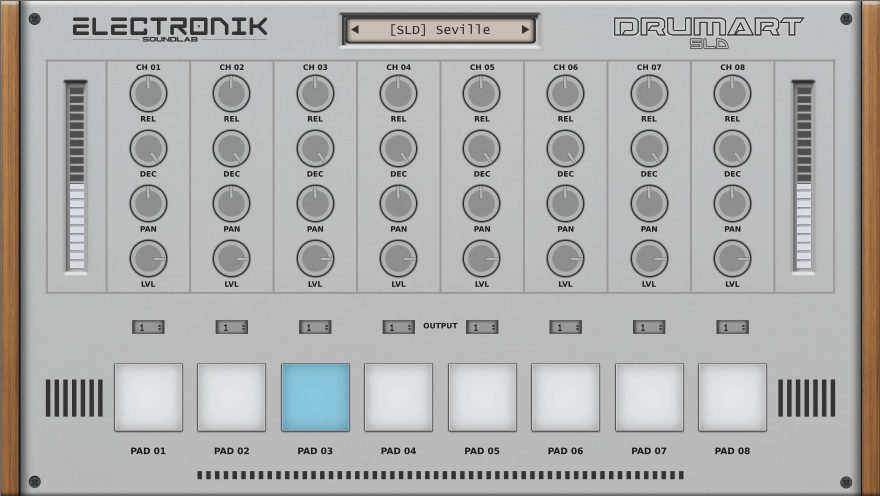Image resolution: width=880 pixels, height=496 pixels.
Task: Go to next preset with right arrow
Action: tap(525, 30)
